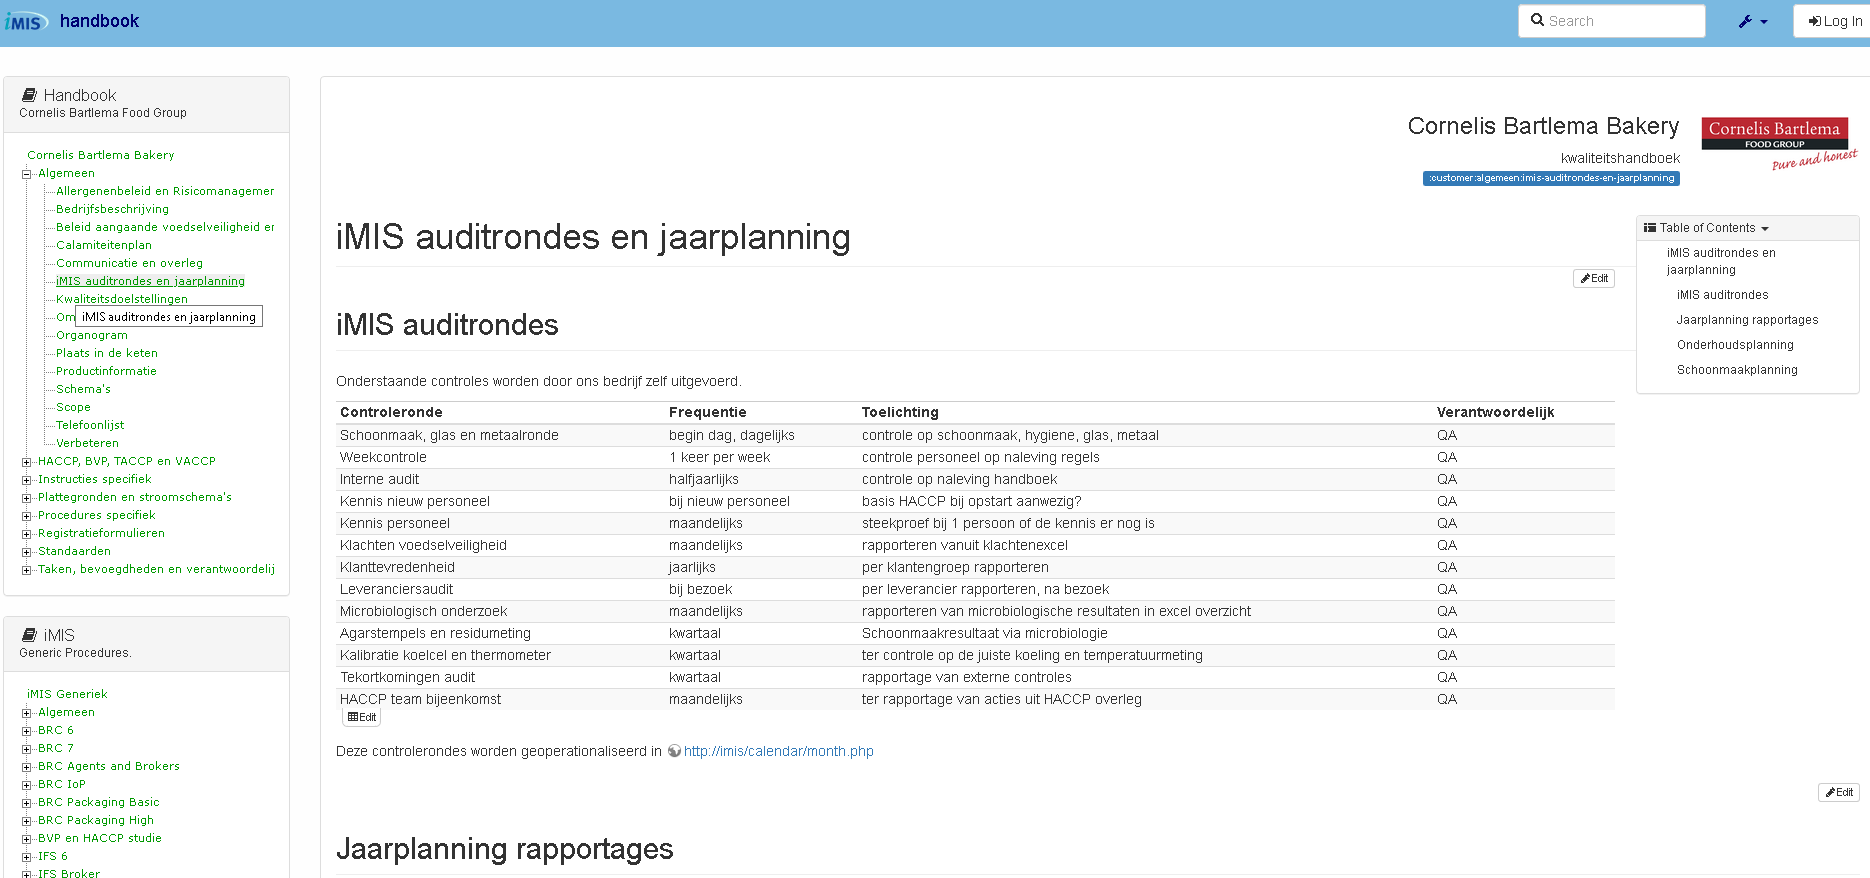Click the Frequentie column header

[707, 412]
